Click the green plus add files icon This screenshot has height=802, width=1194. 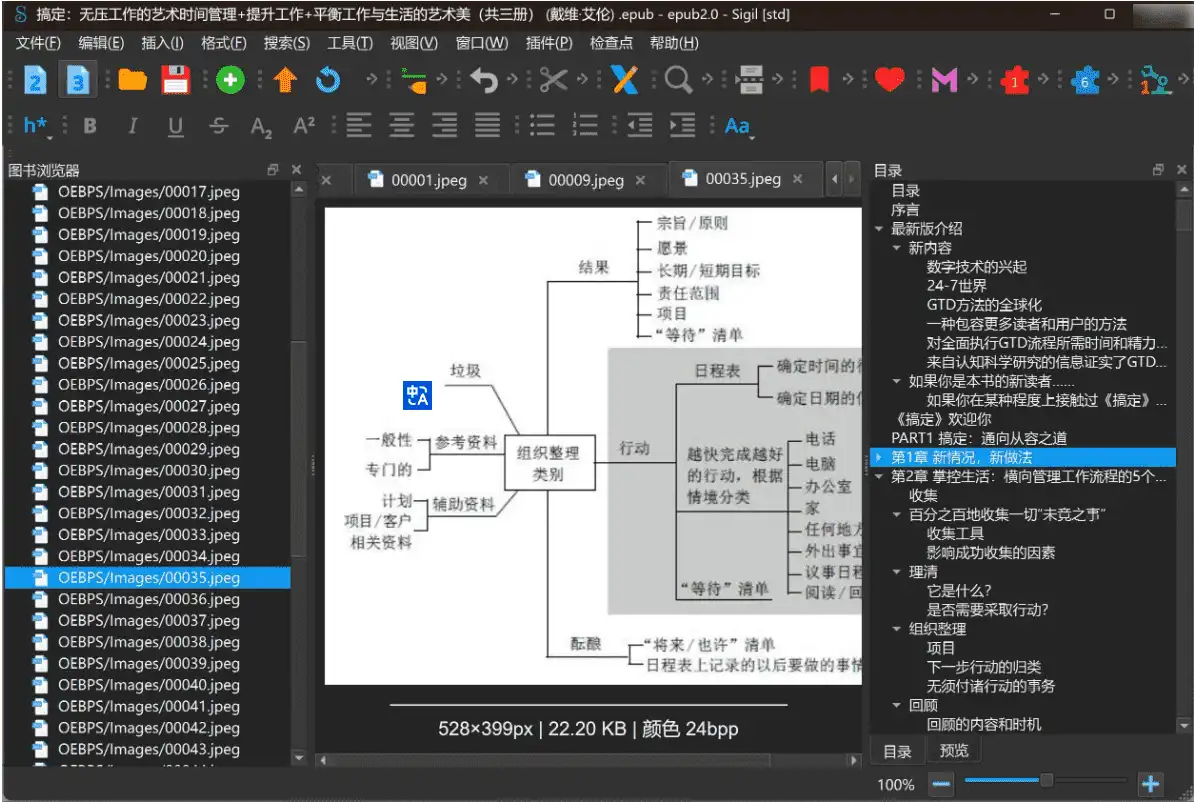(x=229, y=79)
